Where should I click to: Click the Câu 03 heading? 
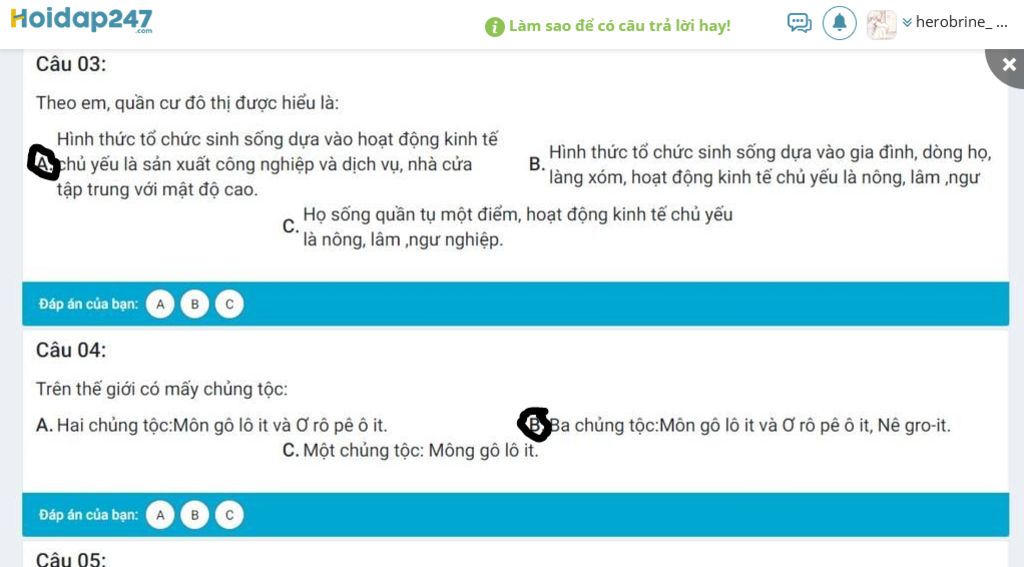coord(71,64)
